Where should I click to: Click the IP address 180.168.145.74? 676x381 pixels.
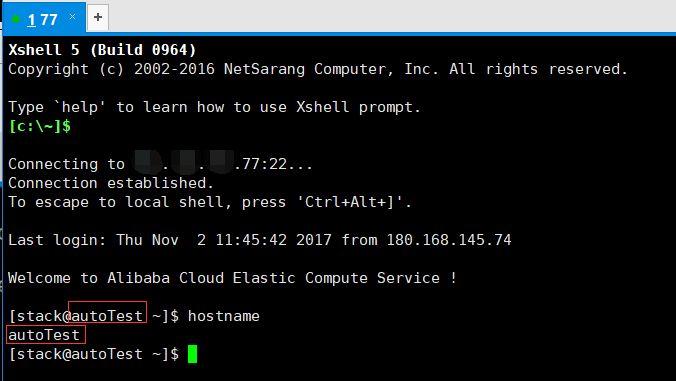click(x=449, y=240)
